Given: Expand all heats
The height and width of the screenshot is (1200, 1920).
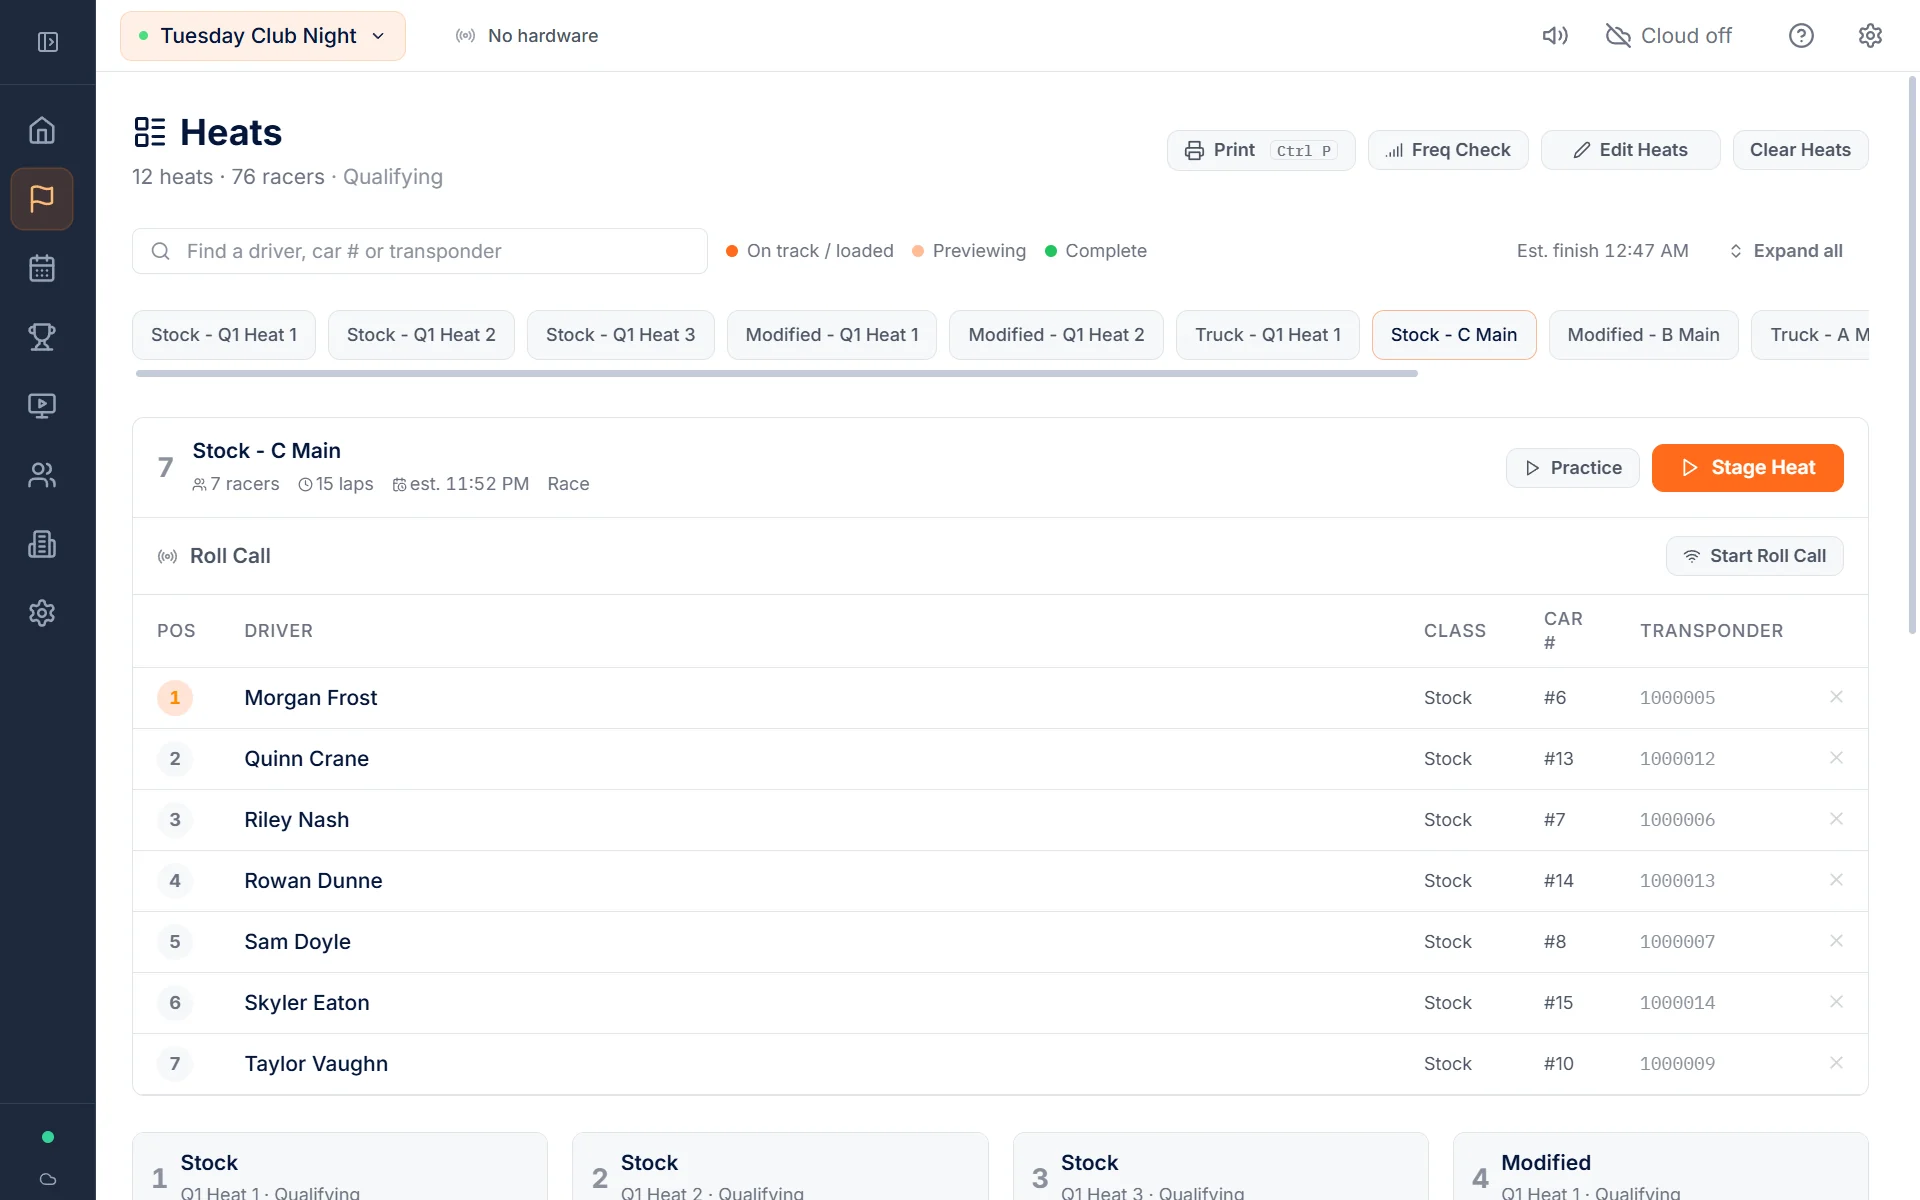Looking at the screenshot, I should [x=1786, y=251].
